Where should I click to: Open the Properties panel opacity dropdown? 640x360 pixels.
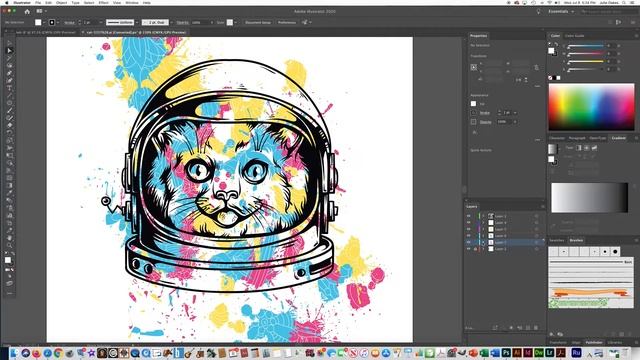pyautogui.click(x=515, y=122)
